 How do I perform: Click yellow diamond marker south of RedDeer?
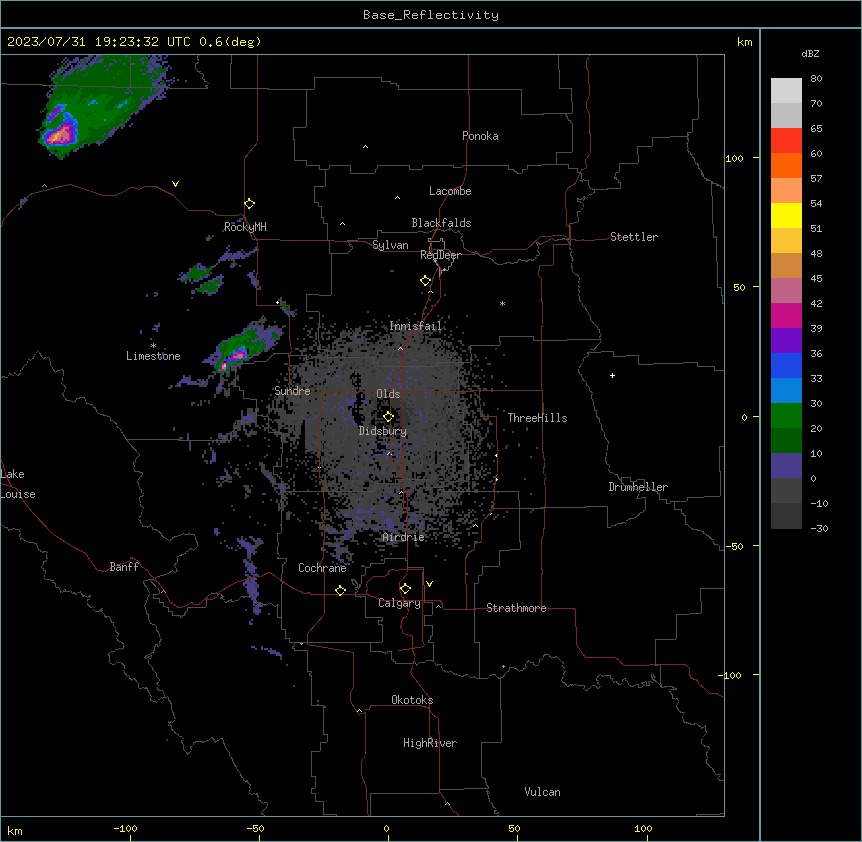pos(425,281)
